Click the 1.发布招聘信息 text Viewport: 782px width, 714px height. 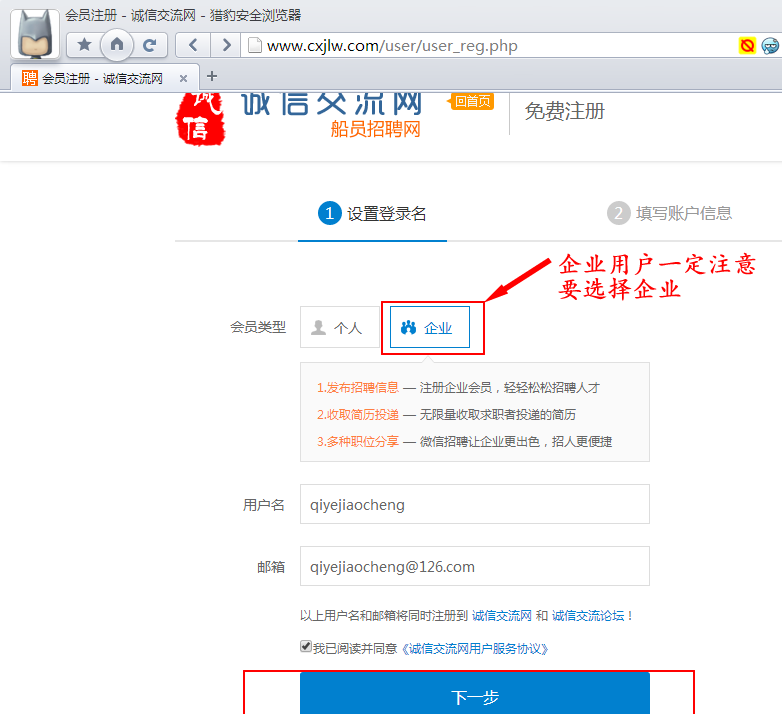[x=358, y=387]
